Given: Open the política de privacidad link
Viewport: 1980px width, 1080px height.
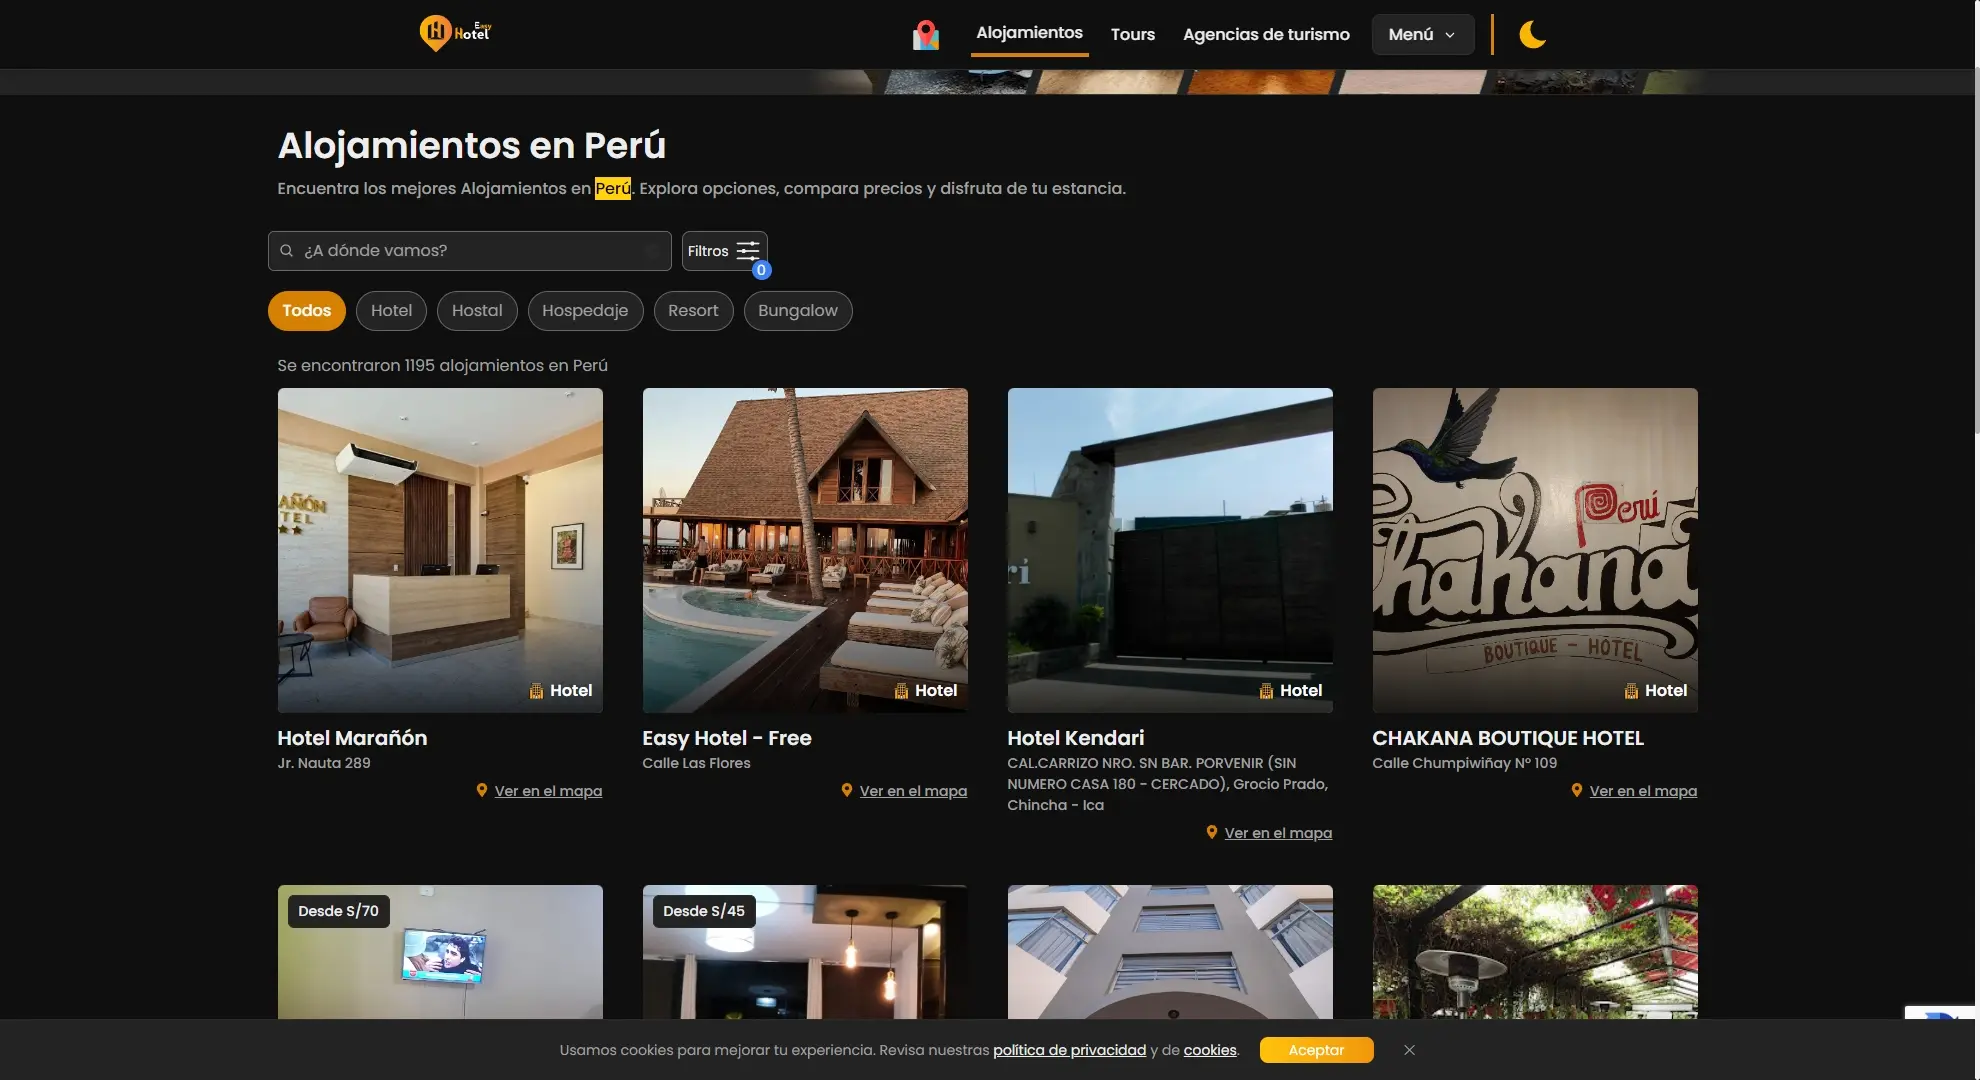Looking at the screenshot, I should tap(1069, 1050).
